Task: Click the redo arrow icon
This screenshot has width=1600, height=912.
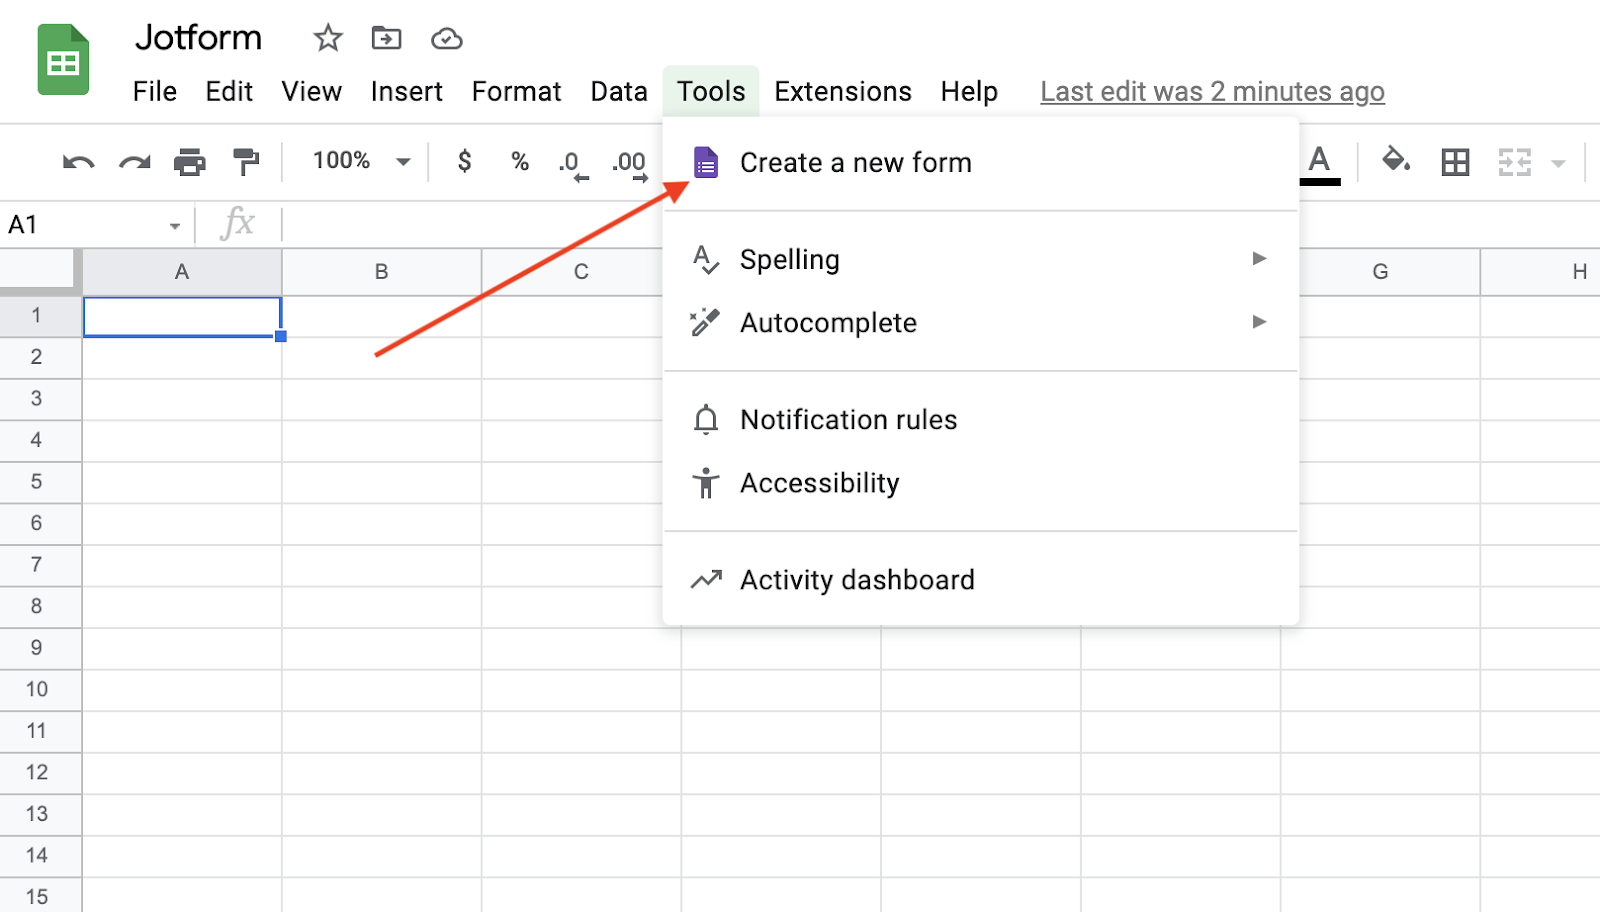Action: pos(134,162)
